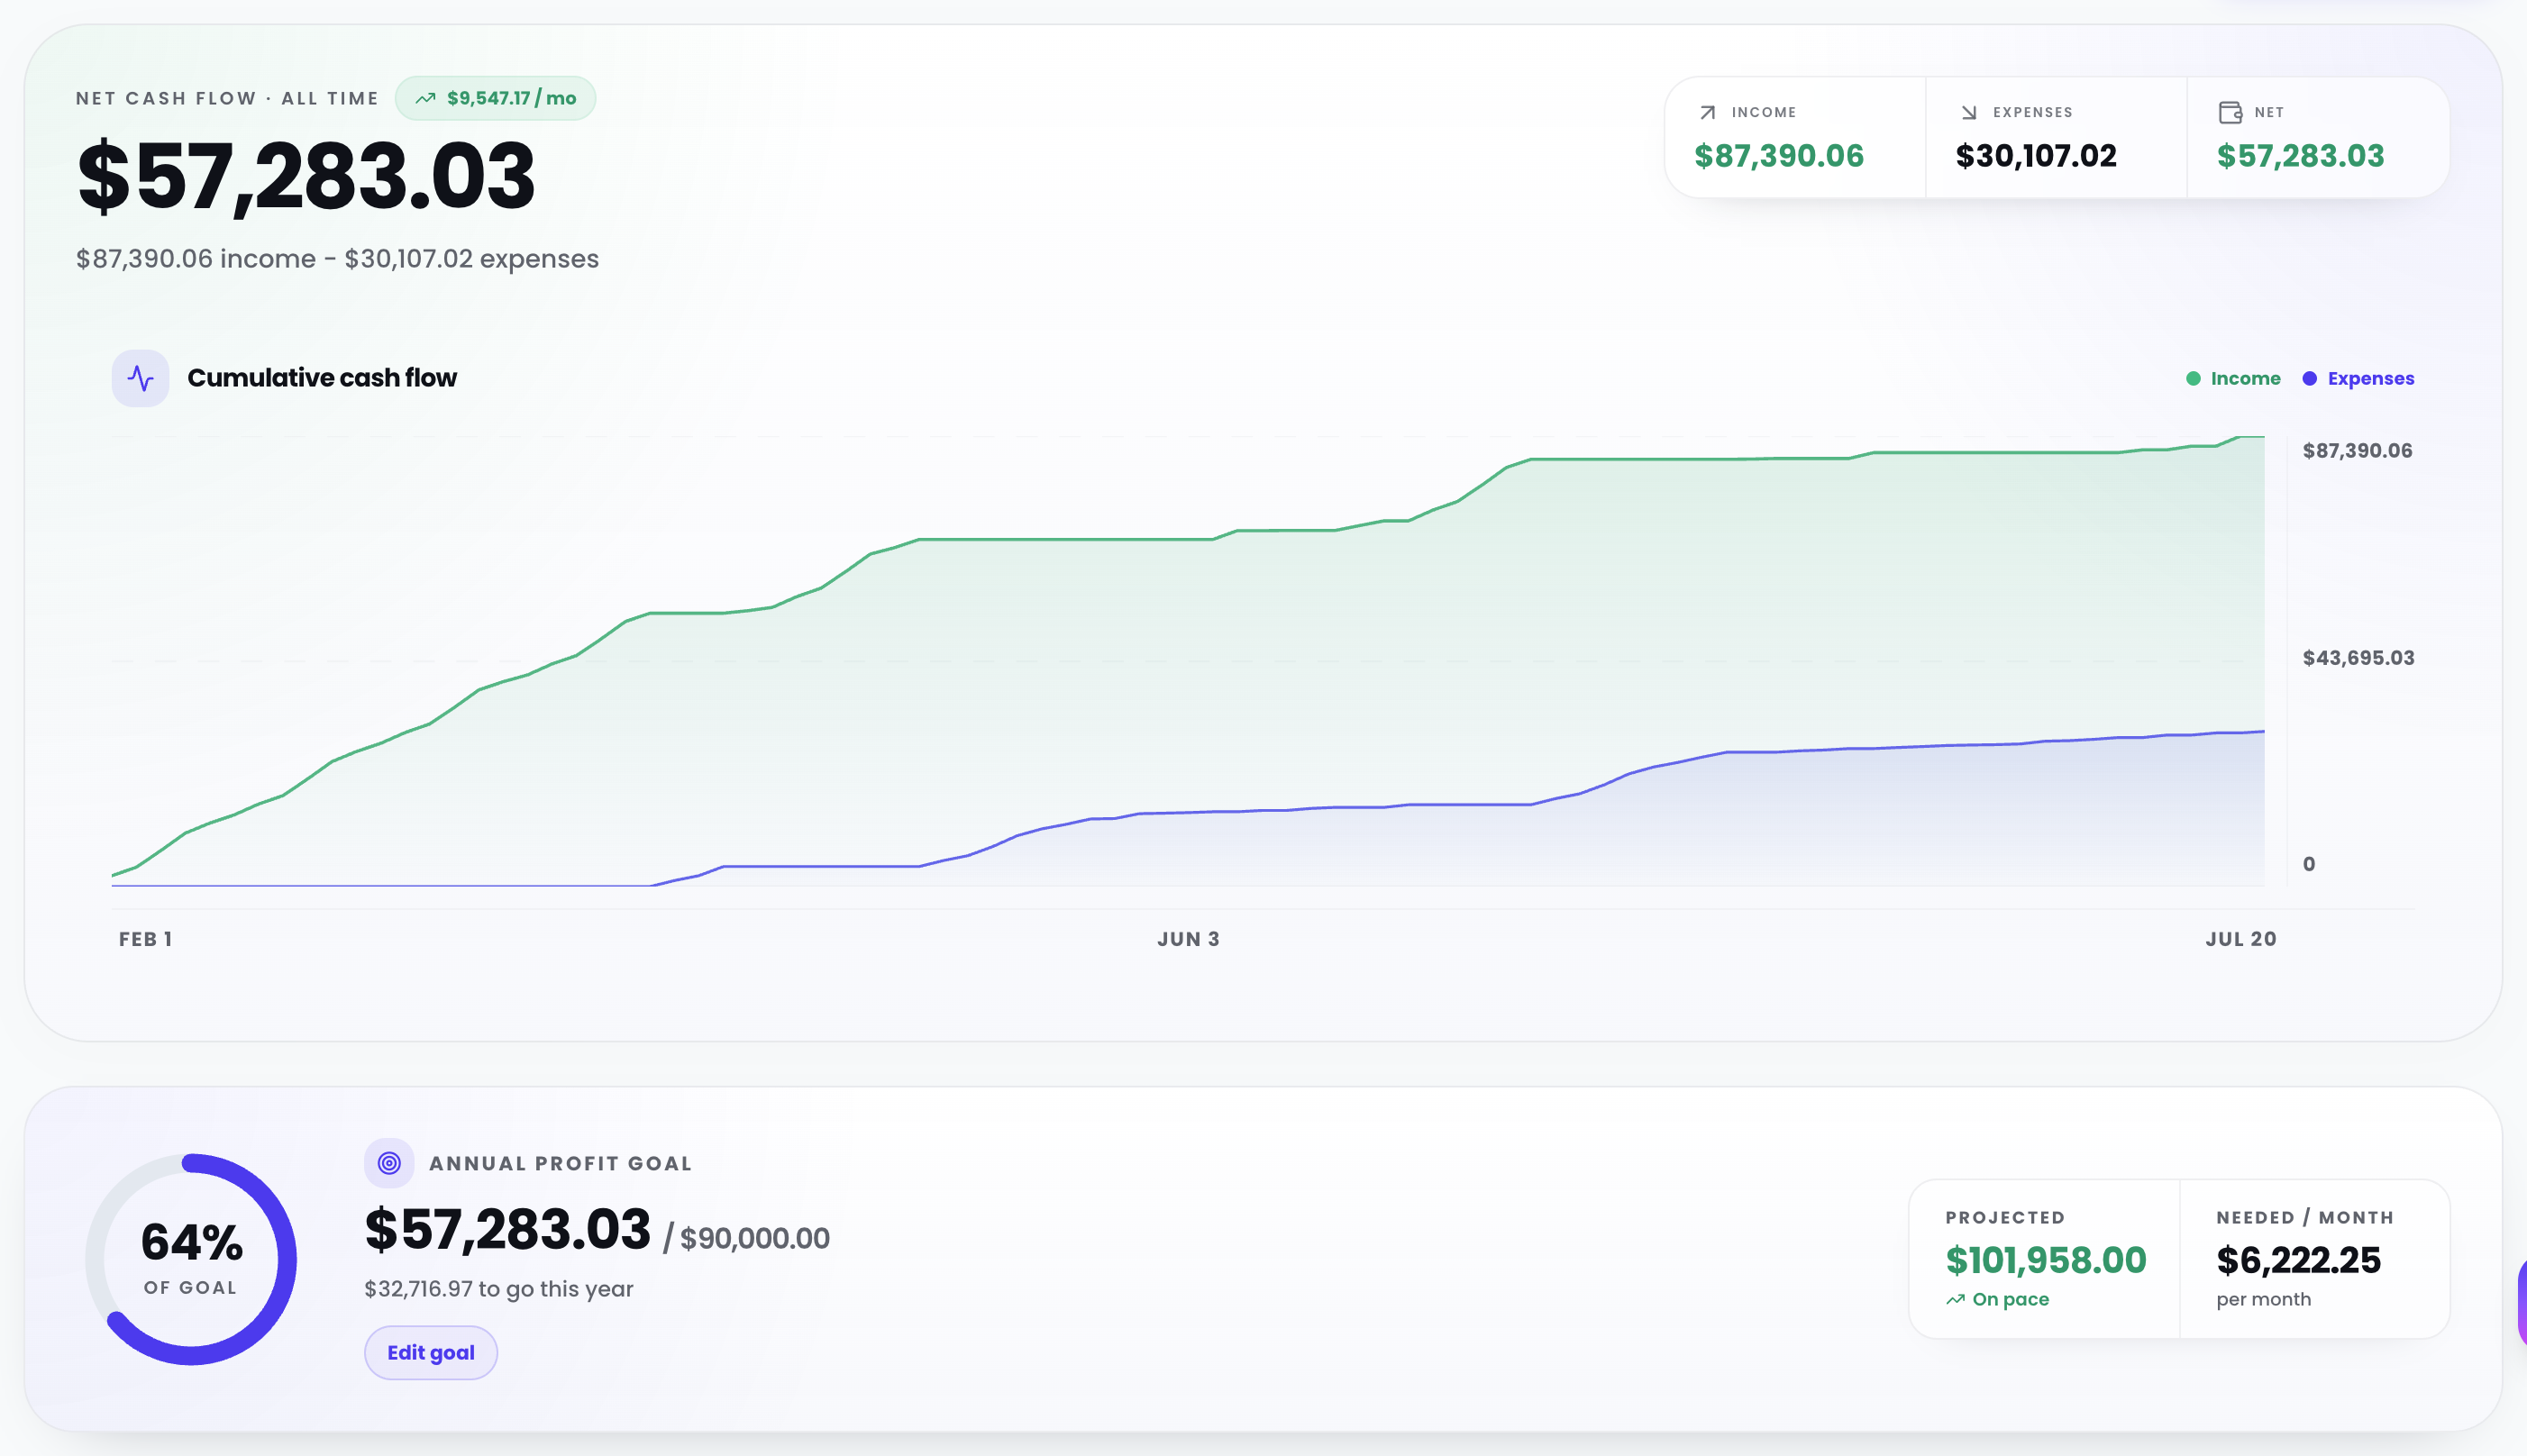Toggle the Income series legend
2527x1456 pixels.
pyautogui.click(x=2233, y=378)
